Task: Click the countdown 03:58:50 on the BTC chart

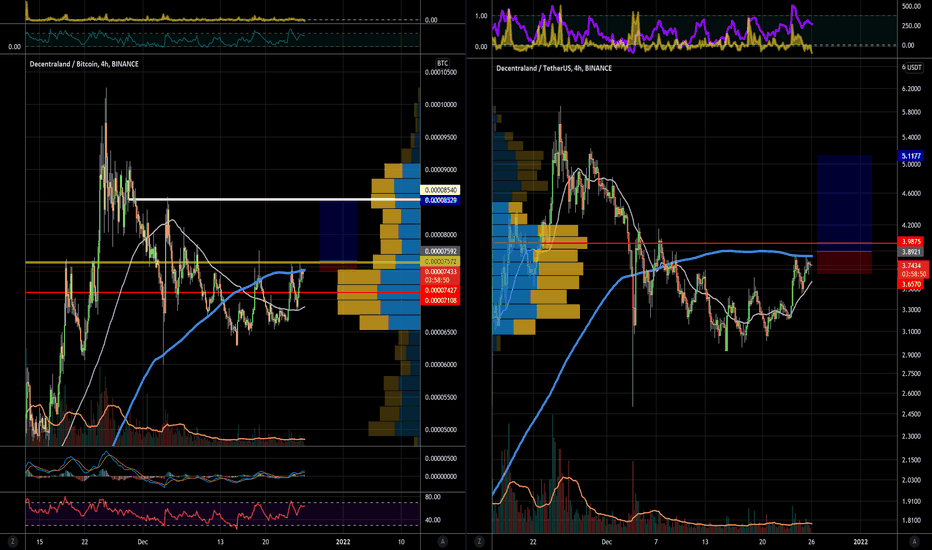Action: coord(437,280)
